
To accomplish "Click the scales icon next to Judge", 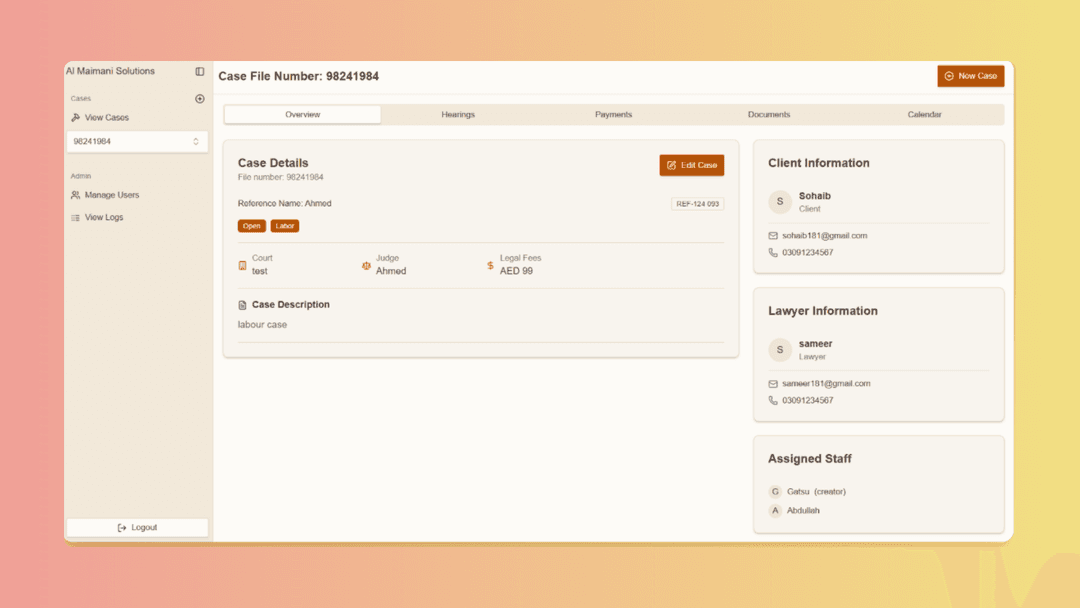I will click(x=365, y=266).
